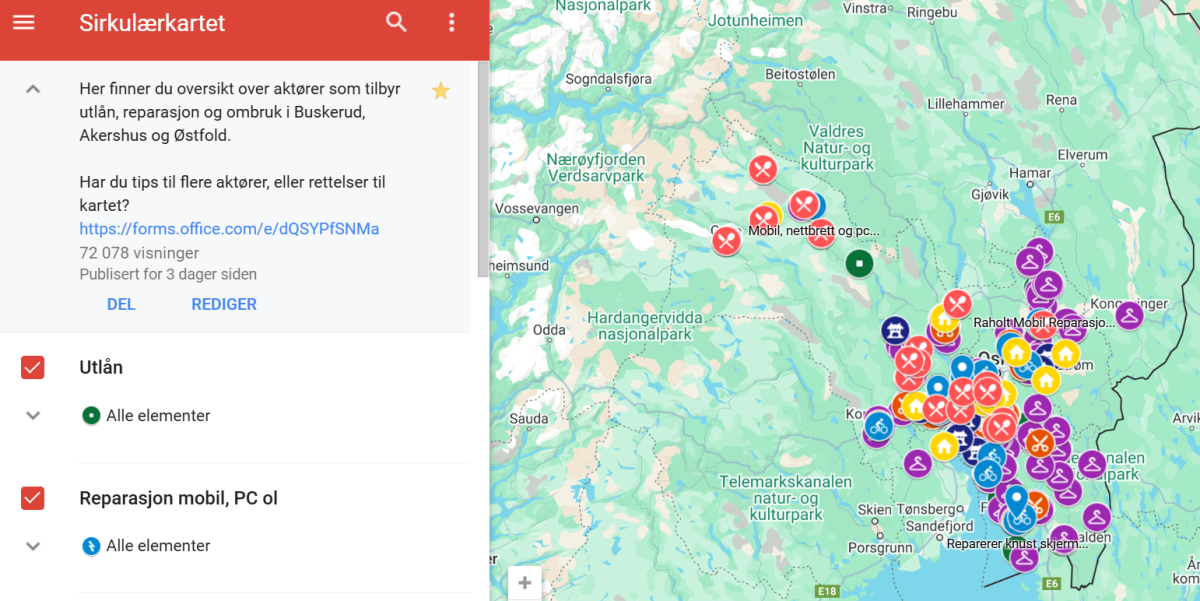Viewport: 1200px width, 601px height.
Task: Click the green Utlån marker on the map
Action: click(859, 264)
